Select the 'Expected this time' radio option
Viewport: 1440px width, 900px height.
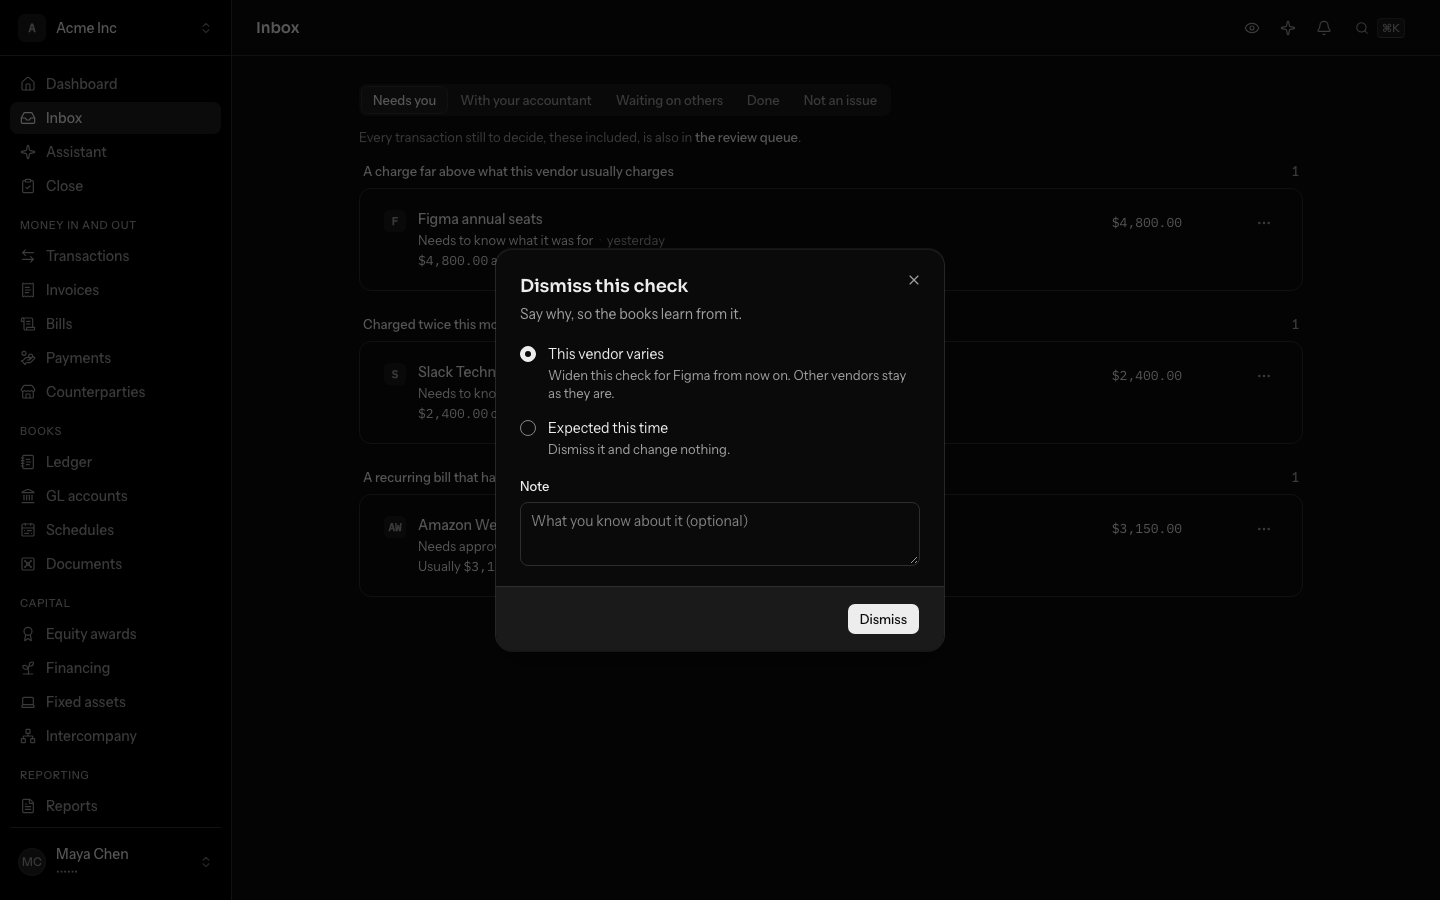coord(528,428)
